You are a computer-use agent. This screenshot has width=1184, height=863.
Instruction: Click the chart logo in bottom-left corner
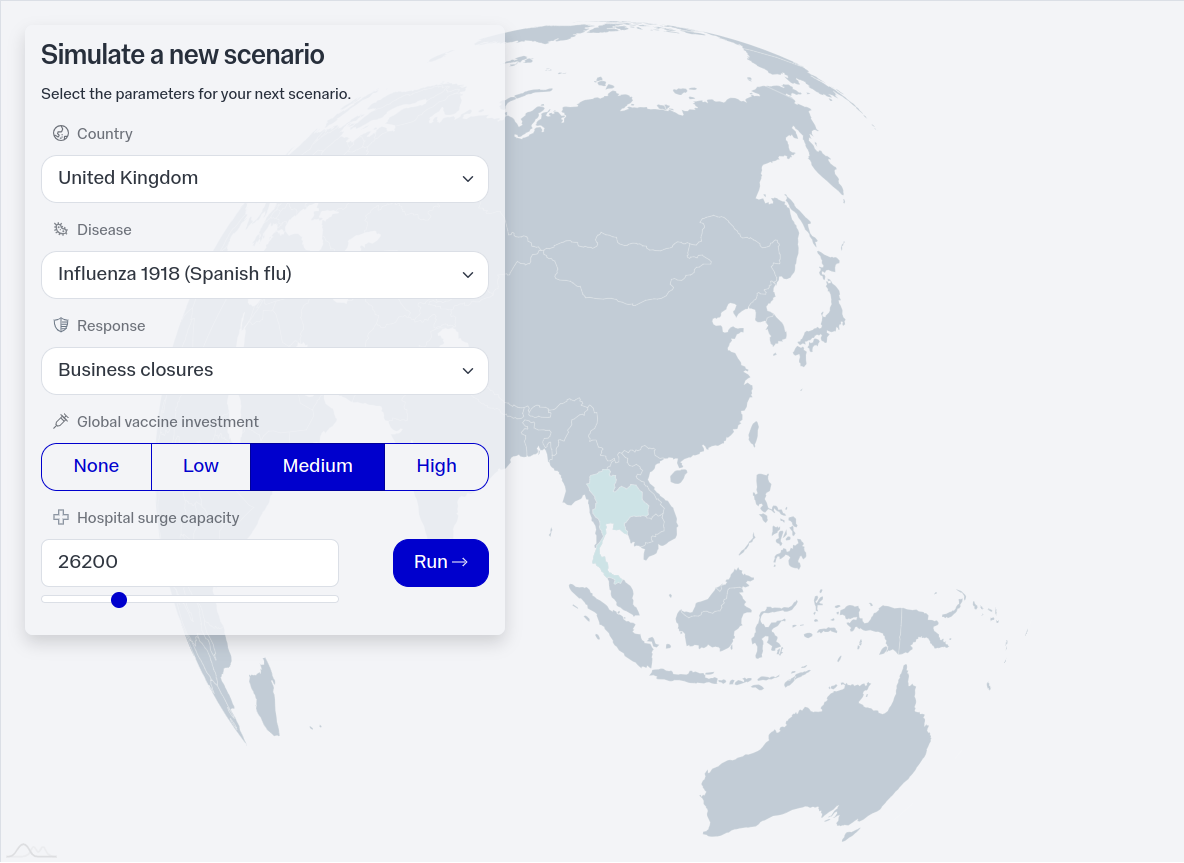[x=30, y=851]
